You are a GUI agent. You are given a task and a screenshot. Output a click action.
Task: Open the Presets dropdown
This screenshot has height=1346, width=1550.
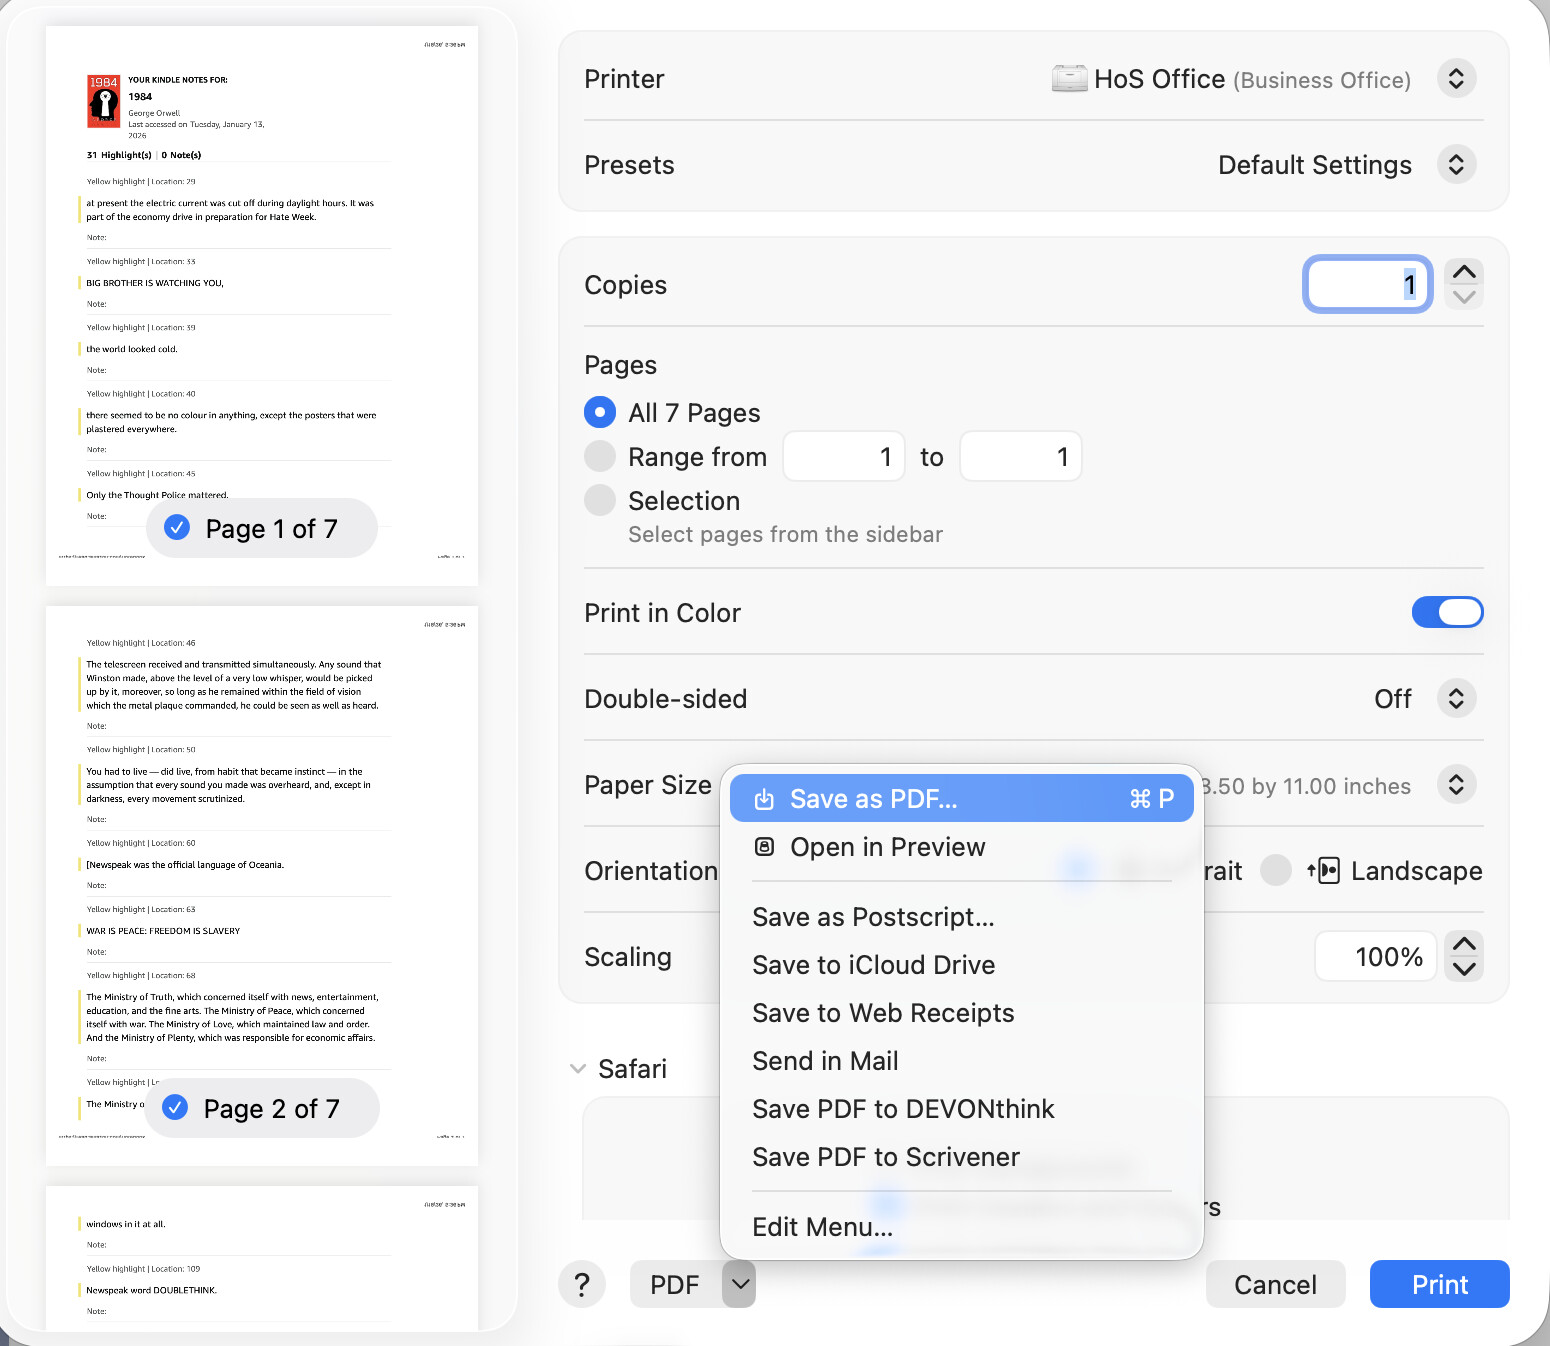click(x=1456, y=165)
